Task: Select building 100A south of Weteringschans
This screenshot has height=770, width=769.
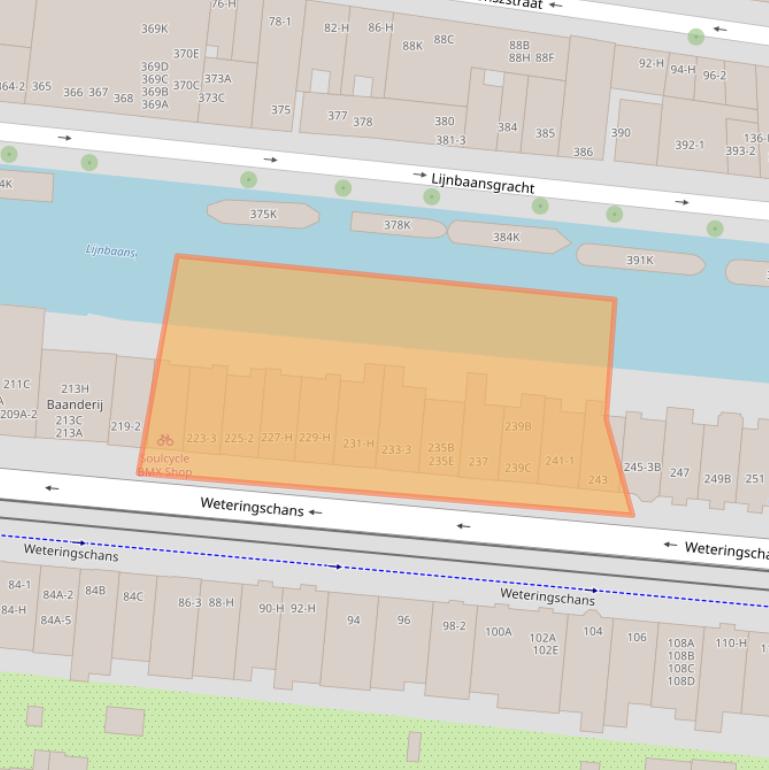Action: (x=498, y=632)
